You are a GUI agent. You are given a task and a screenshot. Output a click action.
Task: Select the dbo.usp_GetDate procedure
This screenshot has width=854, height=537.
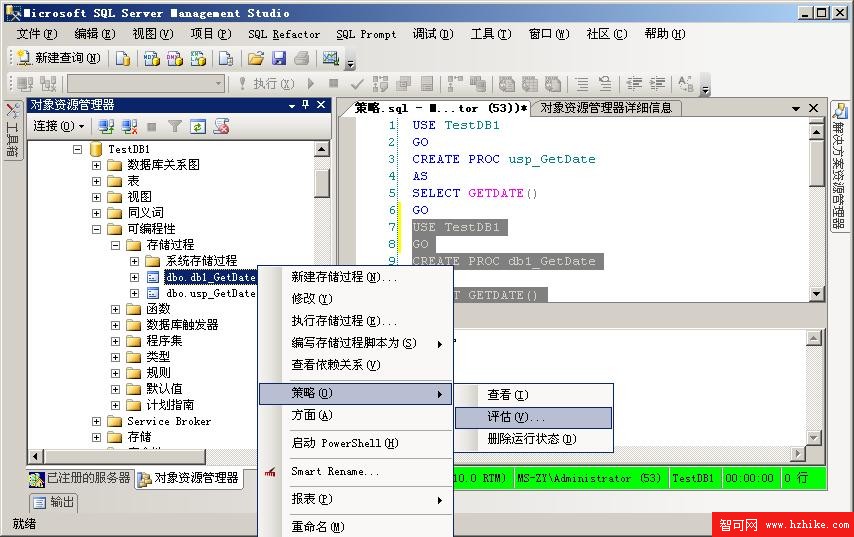pyautogui.click(x=210, y=293)
